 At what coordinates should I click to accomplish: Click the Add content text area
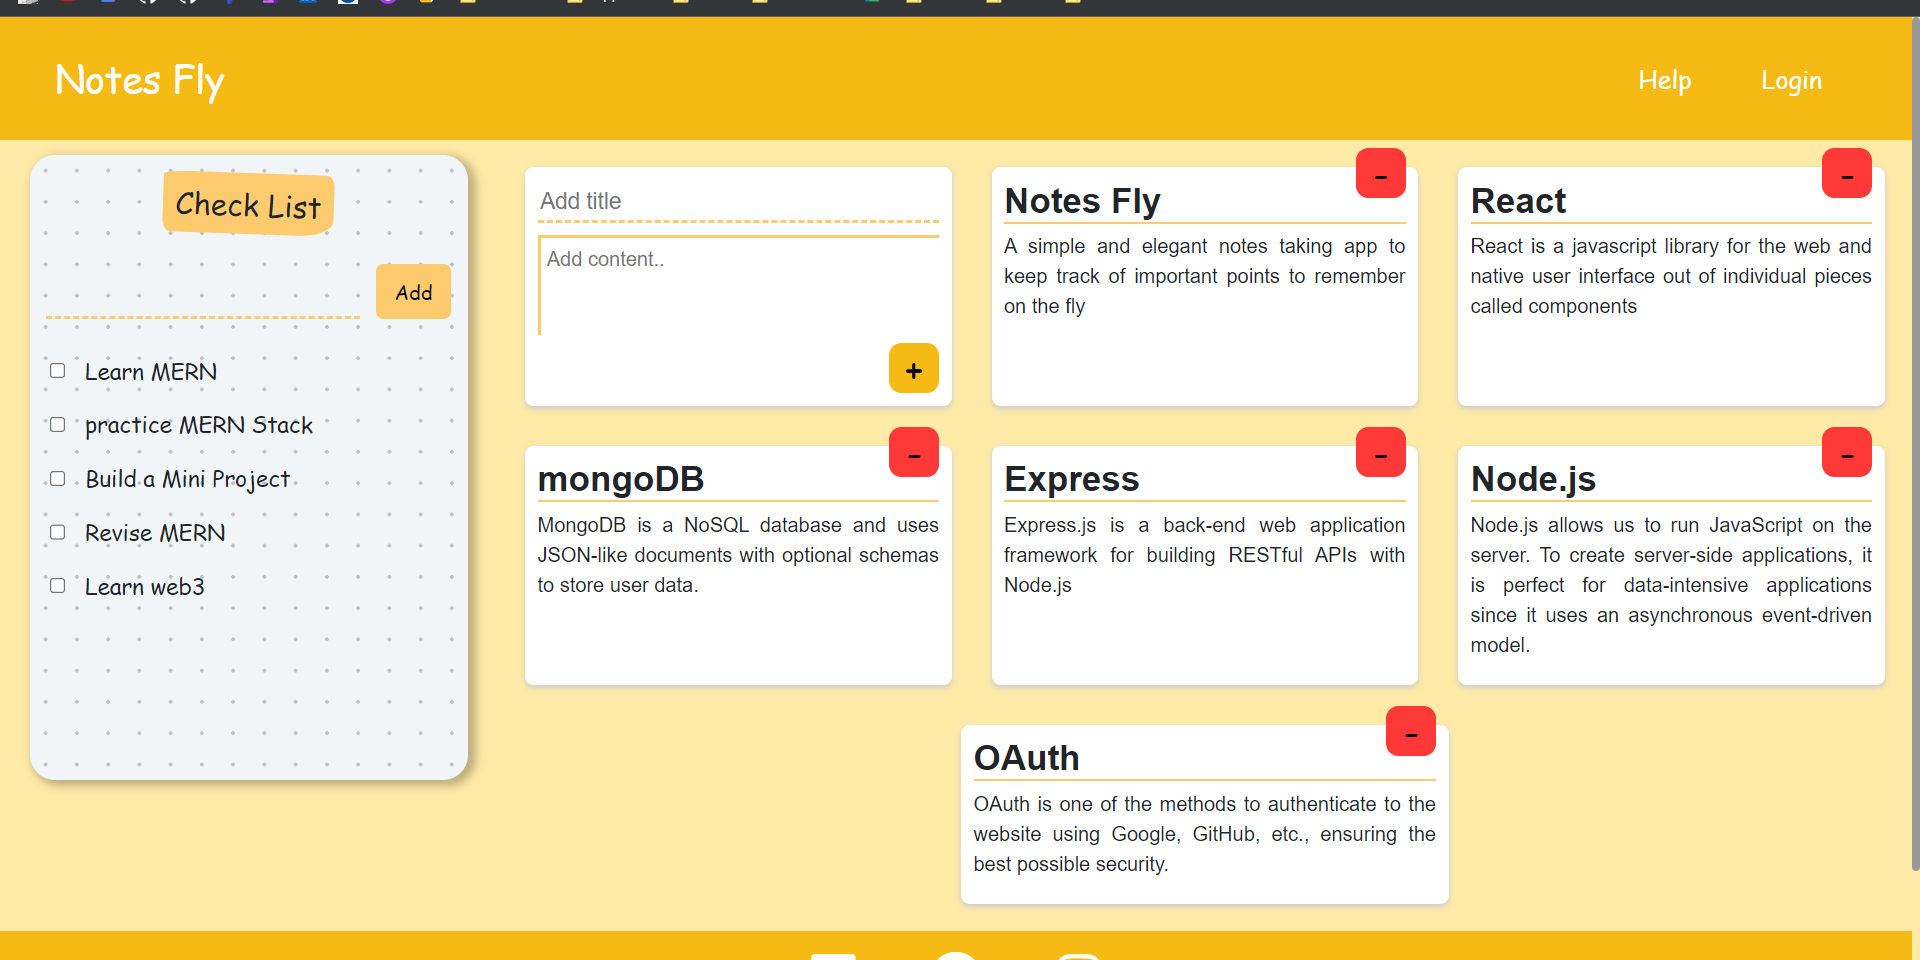click(738, 285)
